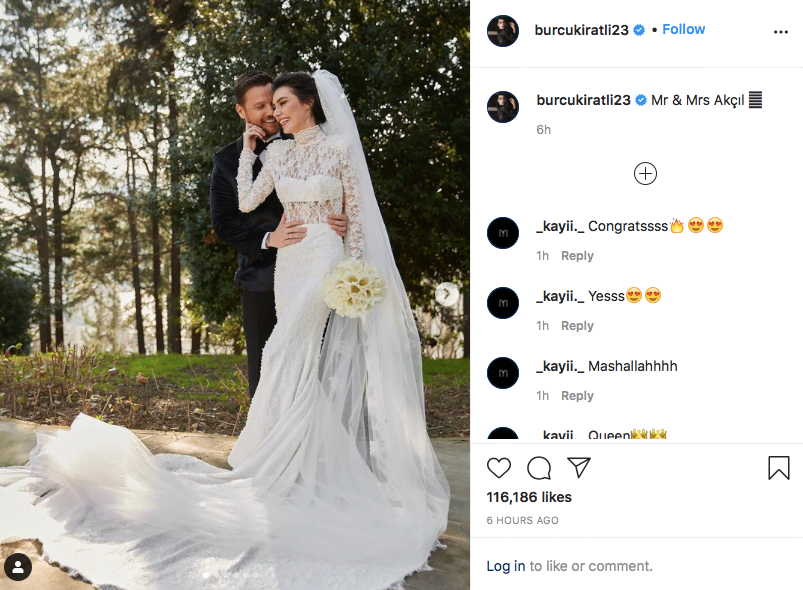This screenshot has width=803, height=590.
Task: Reply to the Mashallahhhh comment
Action: [577, 396]
